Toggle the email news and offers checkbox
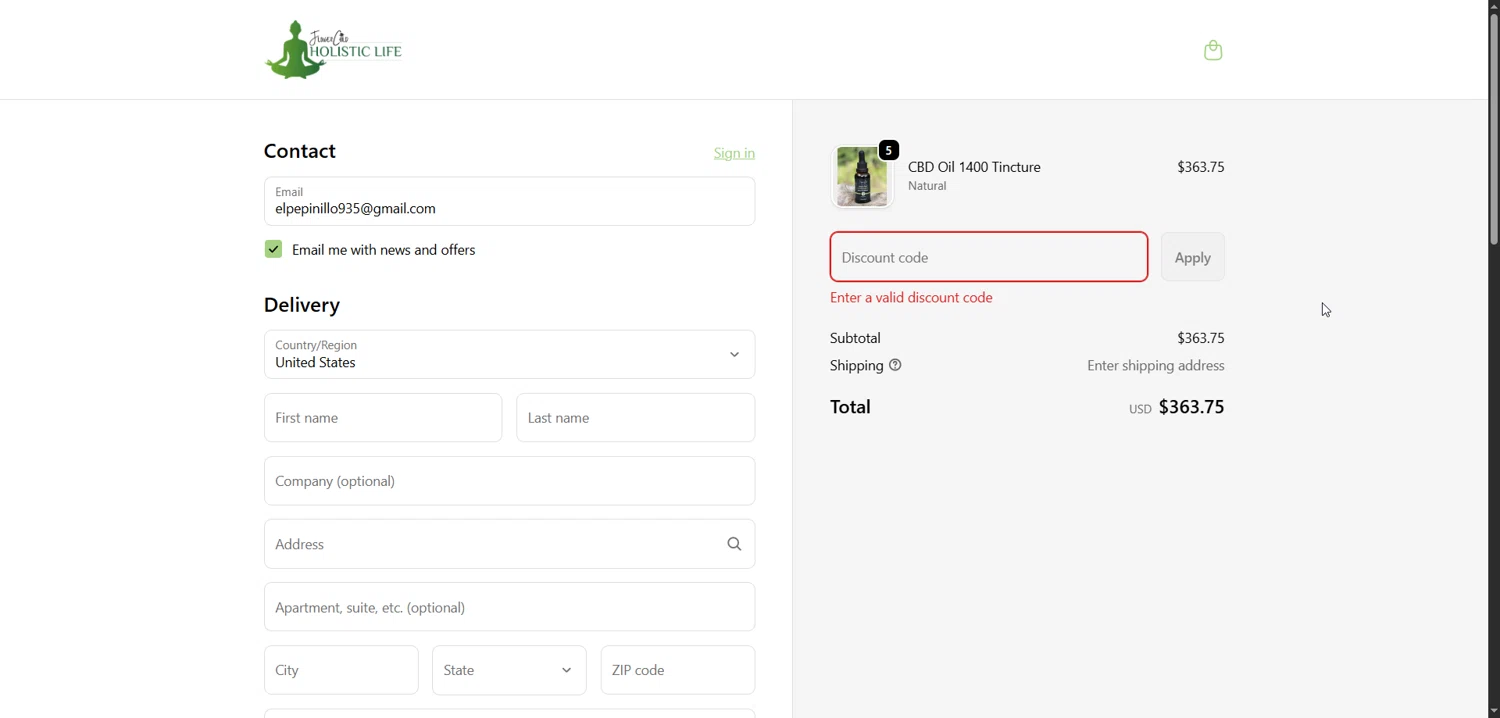The width and height of the screenshot is (1500, 718). [x=274, y=250]
